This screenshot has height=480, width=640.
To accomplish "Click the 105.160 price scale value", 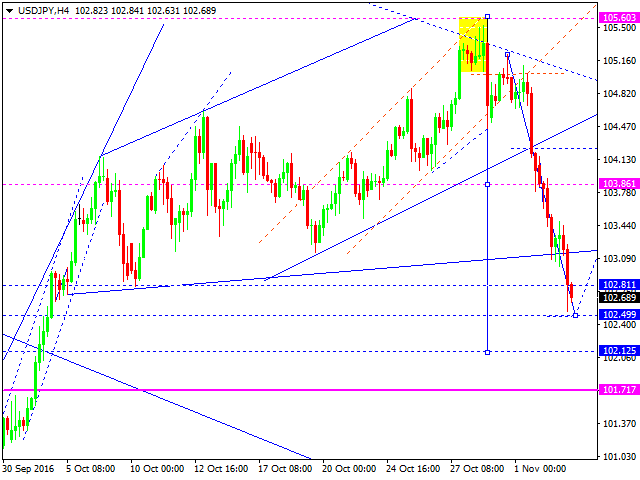I will (x=620, y=61).
